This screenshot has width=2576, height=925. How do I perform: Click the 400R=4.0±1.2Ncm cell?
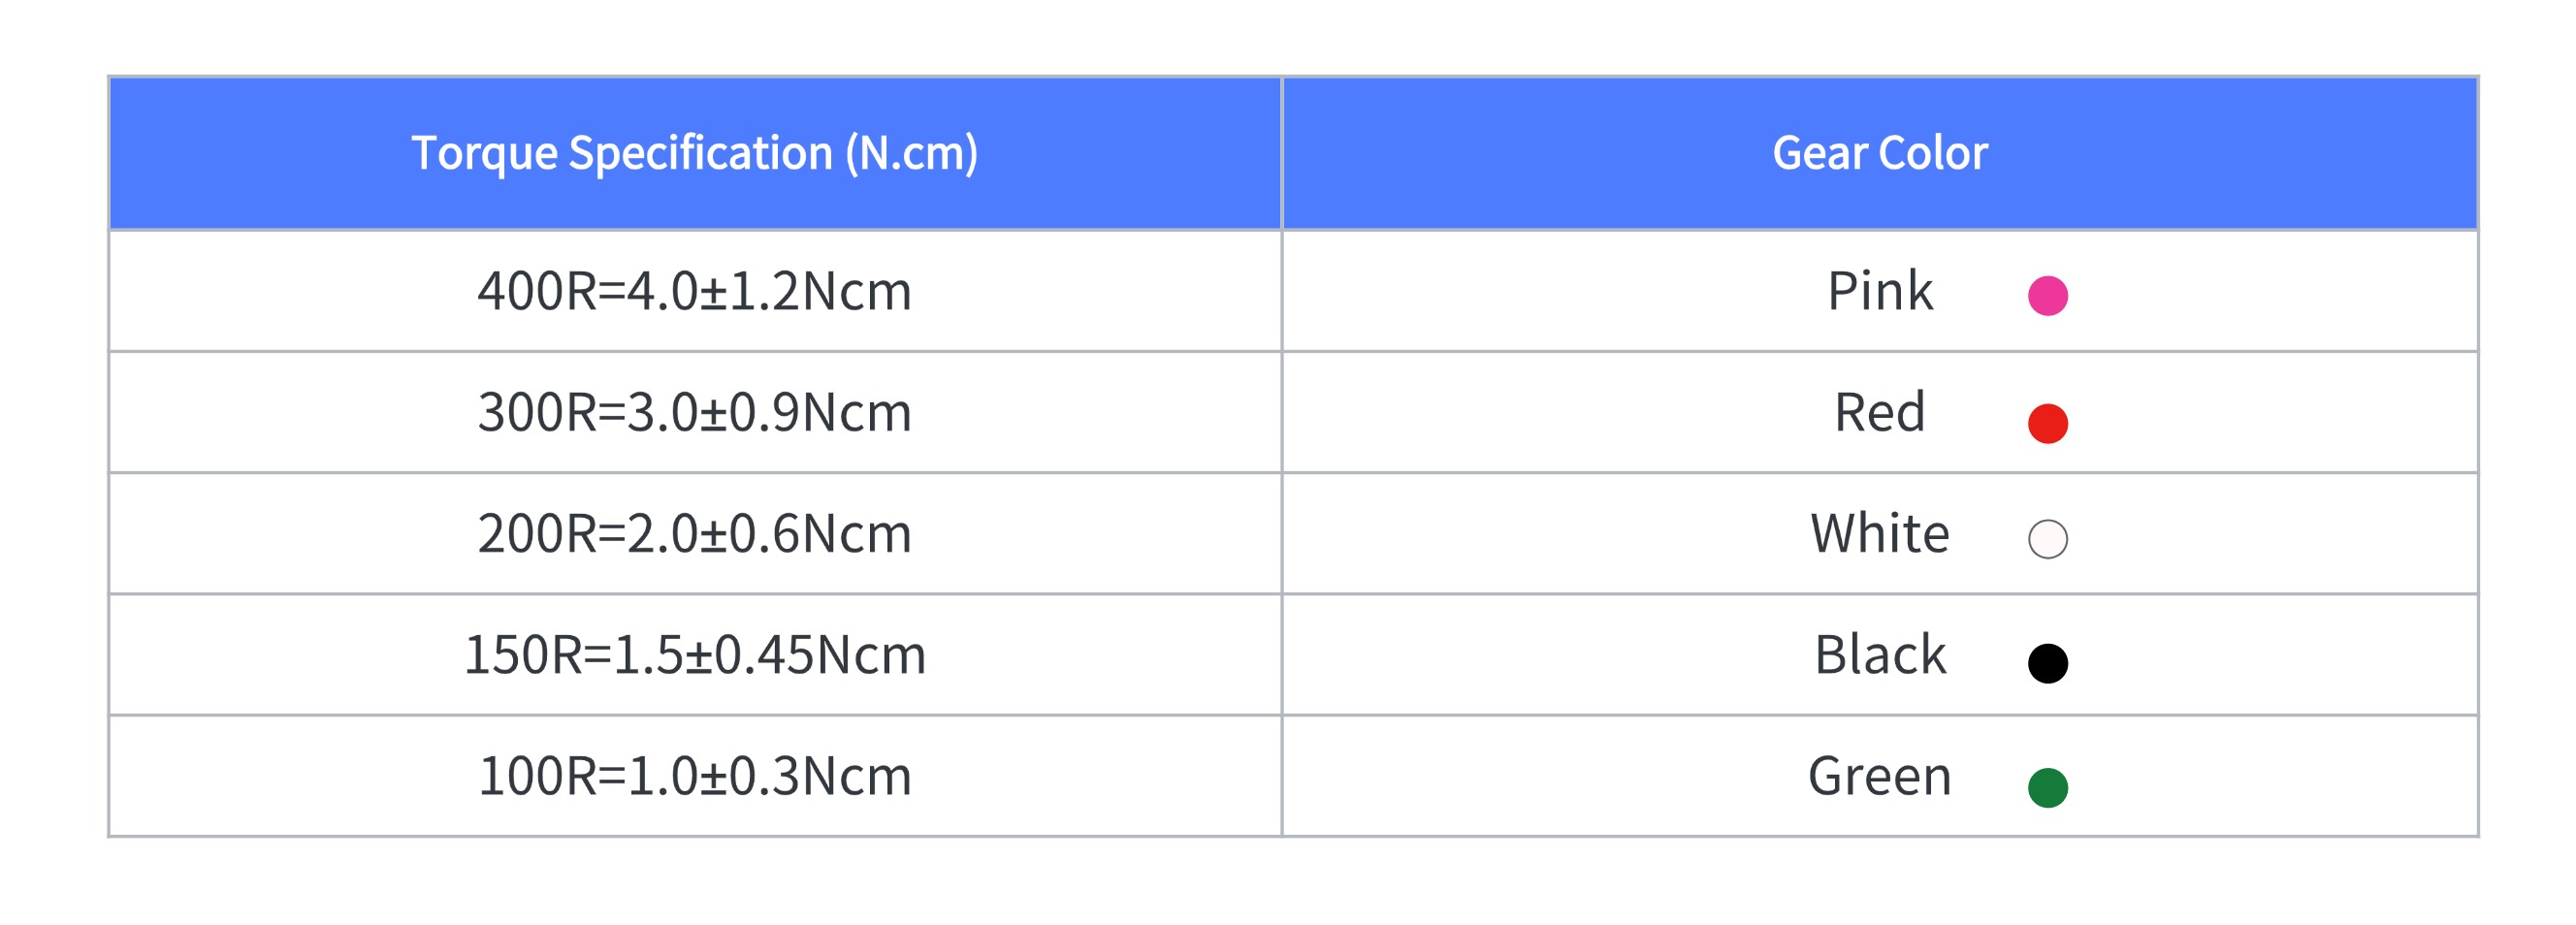tap(695, 291)
